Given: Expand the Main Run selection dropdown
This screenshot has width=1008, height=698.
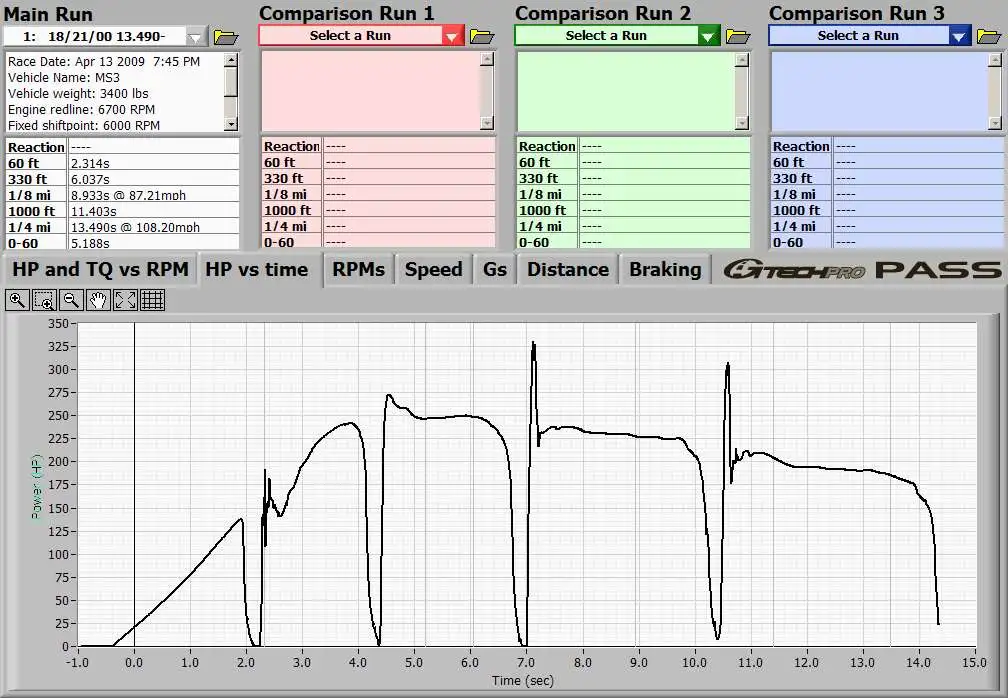Looking at the screenshot, I should (x=196, y=37).
